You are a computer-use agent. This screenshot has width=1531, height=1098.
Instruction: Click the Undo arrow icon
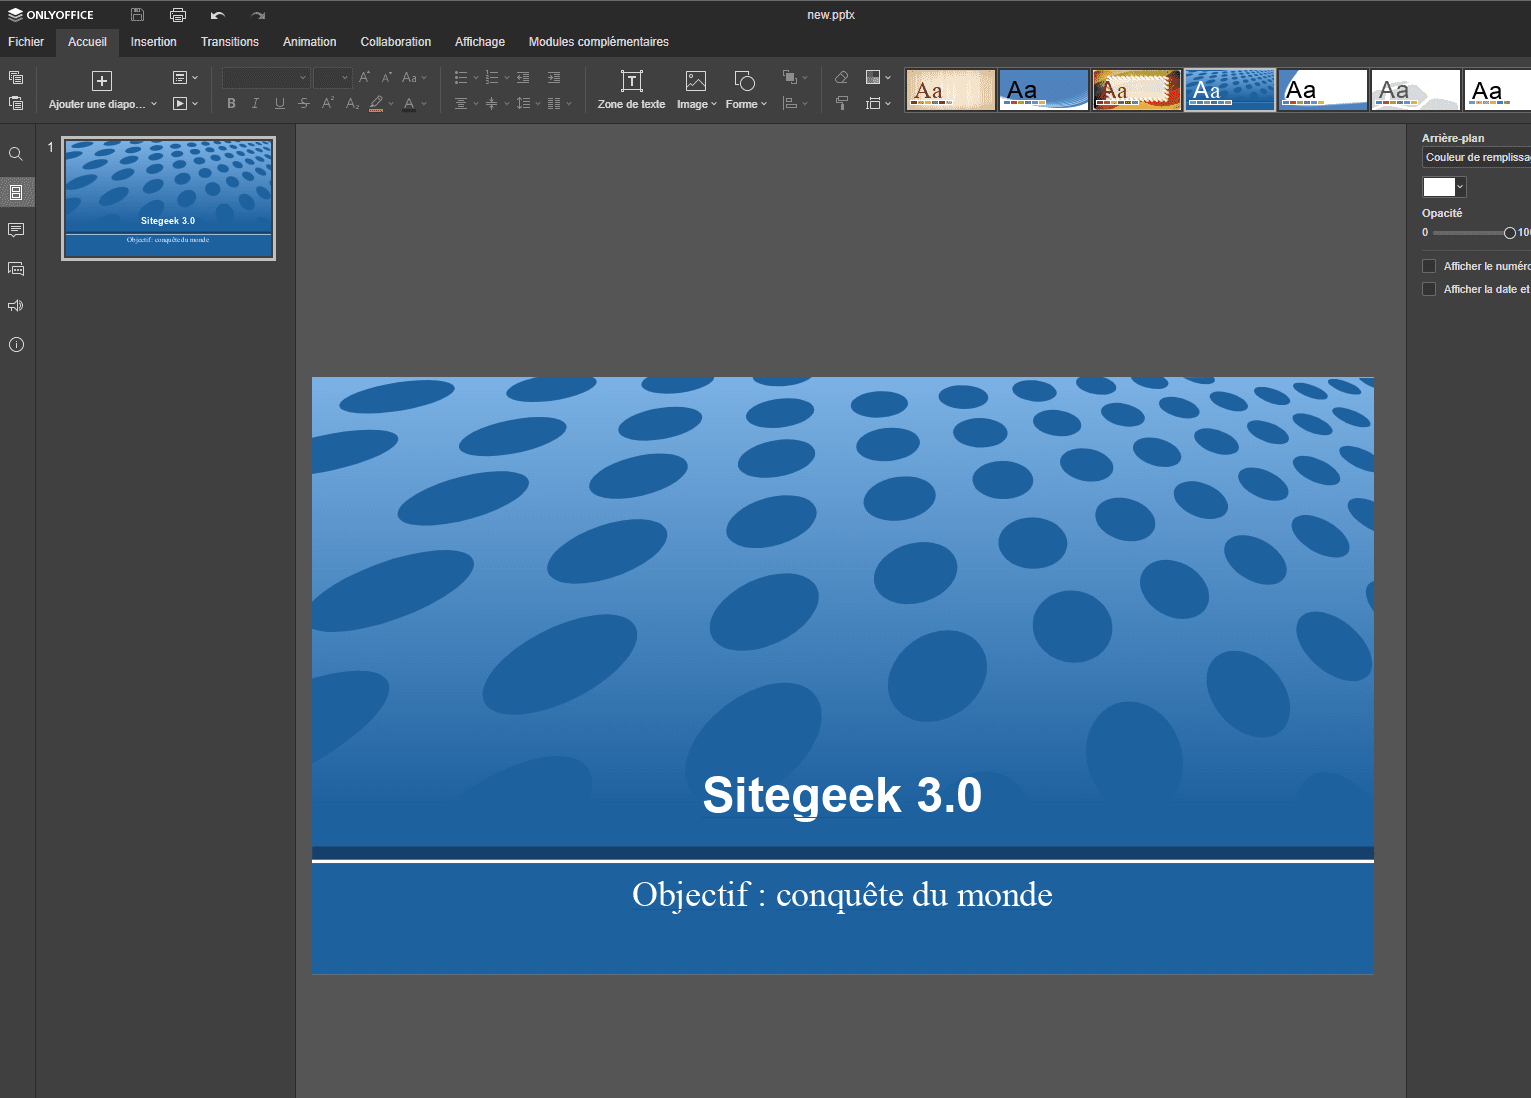(x=218, y=15)
